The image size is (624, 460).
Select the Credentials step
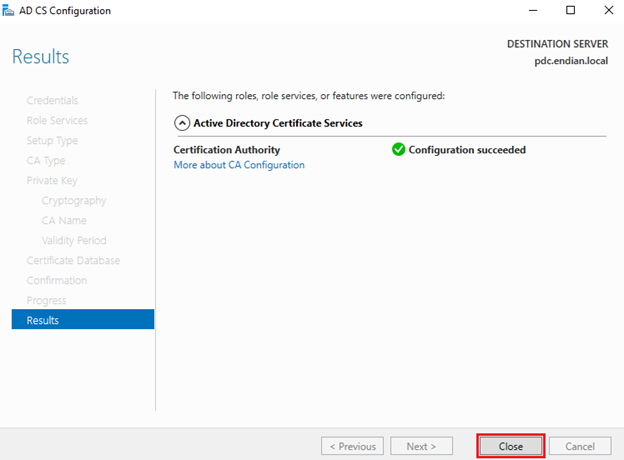pos(52,100)
